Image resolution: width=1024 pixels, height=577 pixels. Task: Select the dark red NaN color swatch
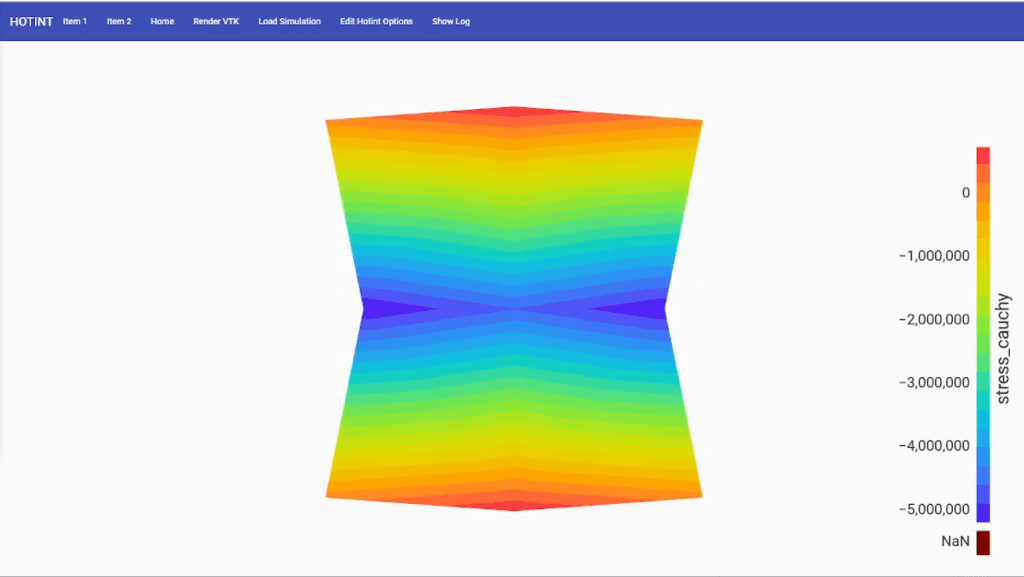[983, 541]
